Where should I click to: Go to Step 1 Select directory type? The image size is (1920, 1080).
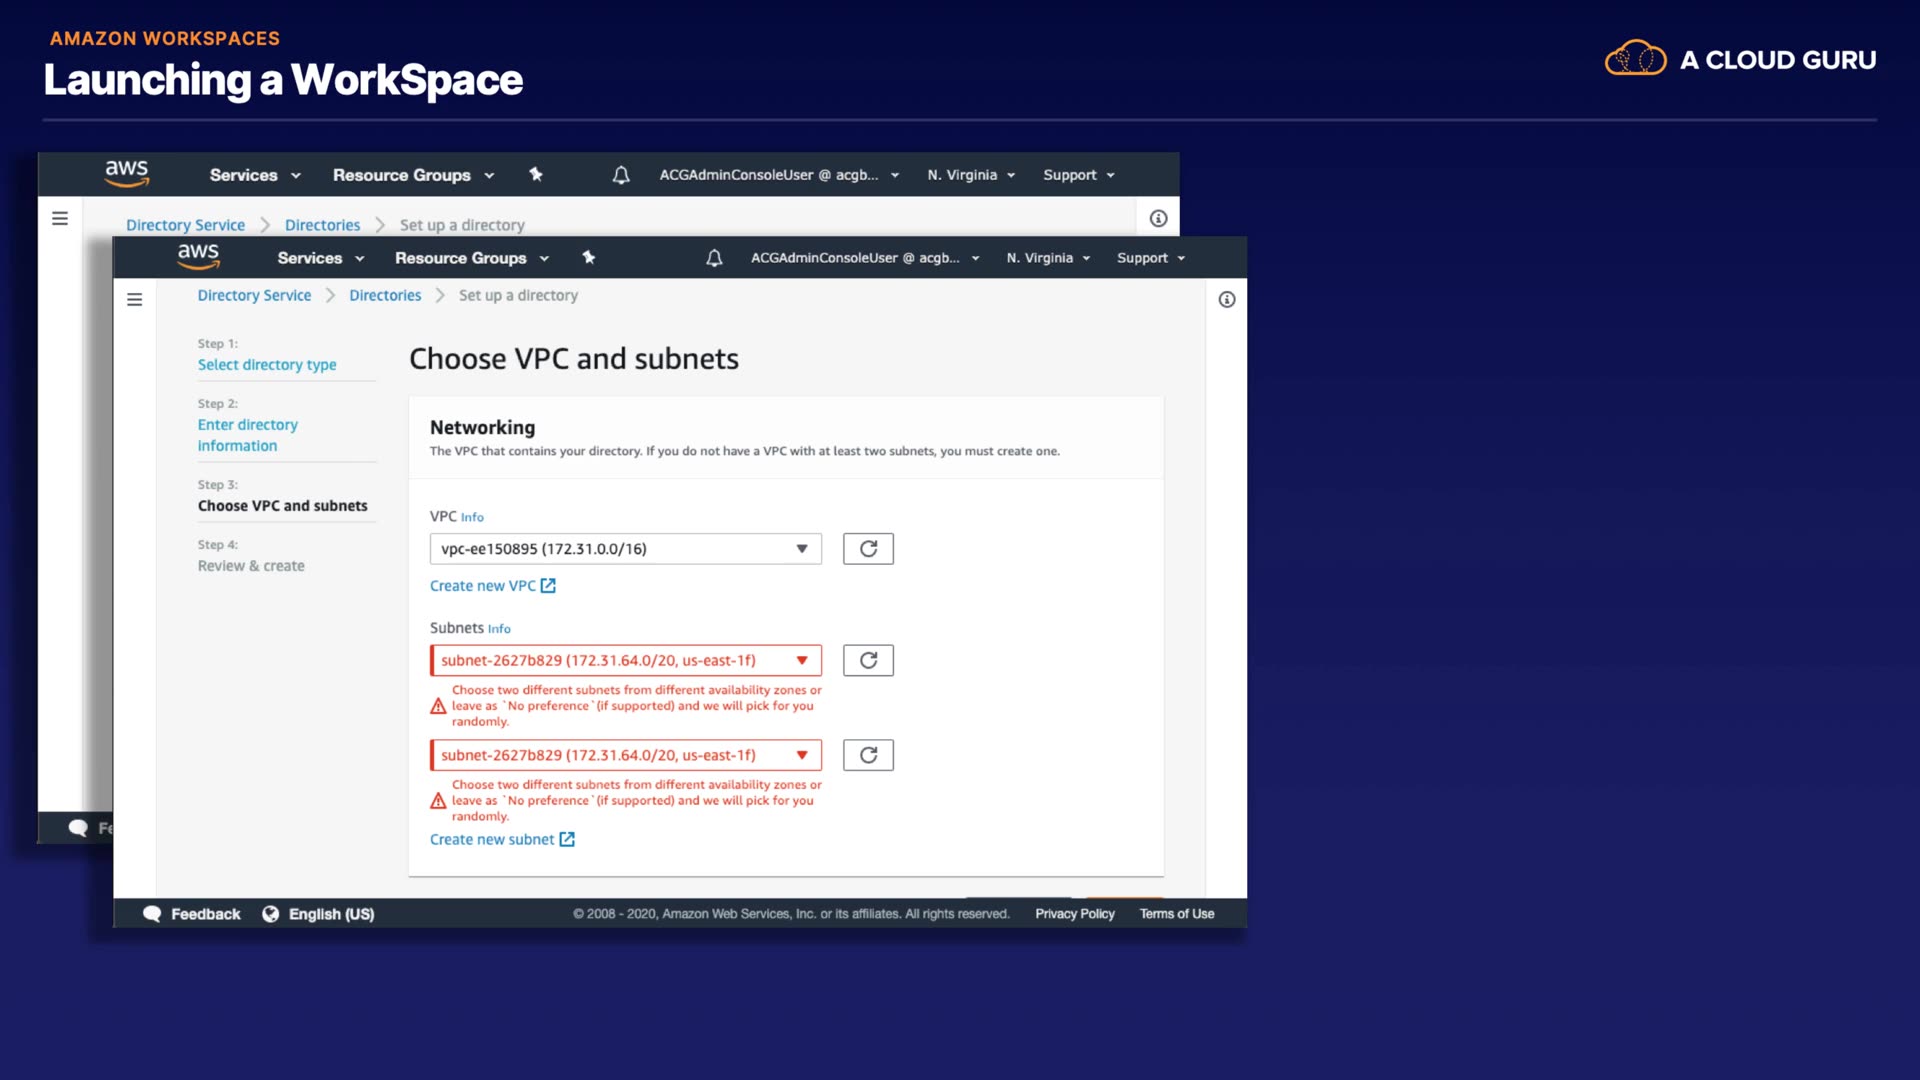pyautogui.click(x=267, y=365)
